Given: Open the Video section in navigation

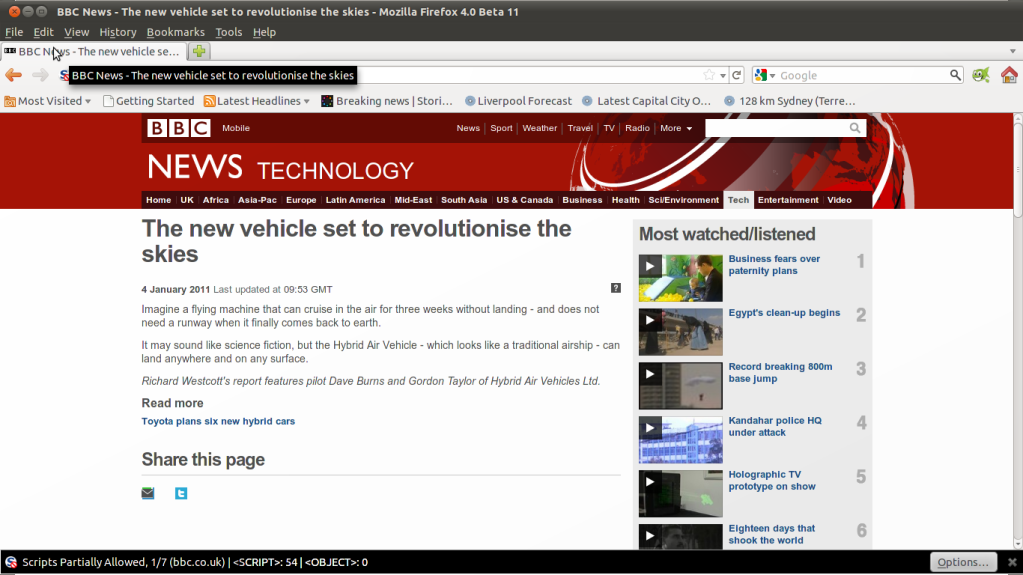Looking at the screenshot, I should pyautogui.click(x=839, y=200).
